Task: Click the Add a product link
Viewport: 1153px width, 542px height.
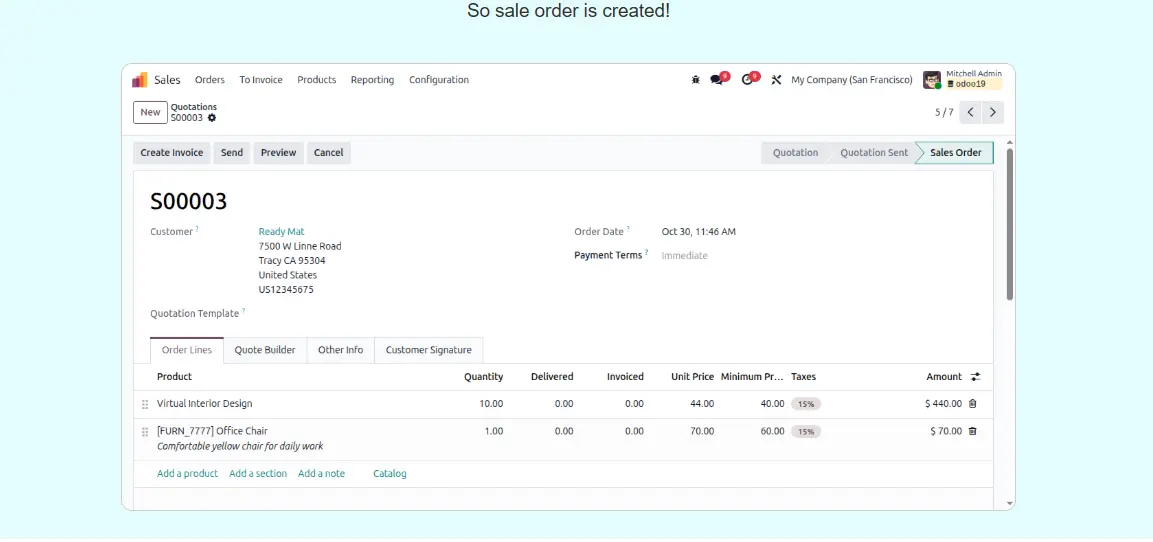Action: 187,474
